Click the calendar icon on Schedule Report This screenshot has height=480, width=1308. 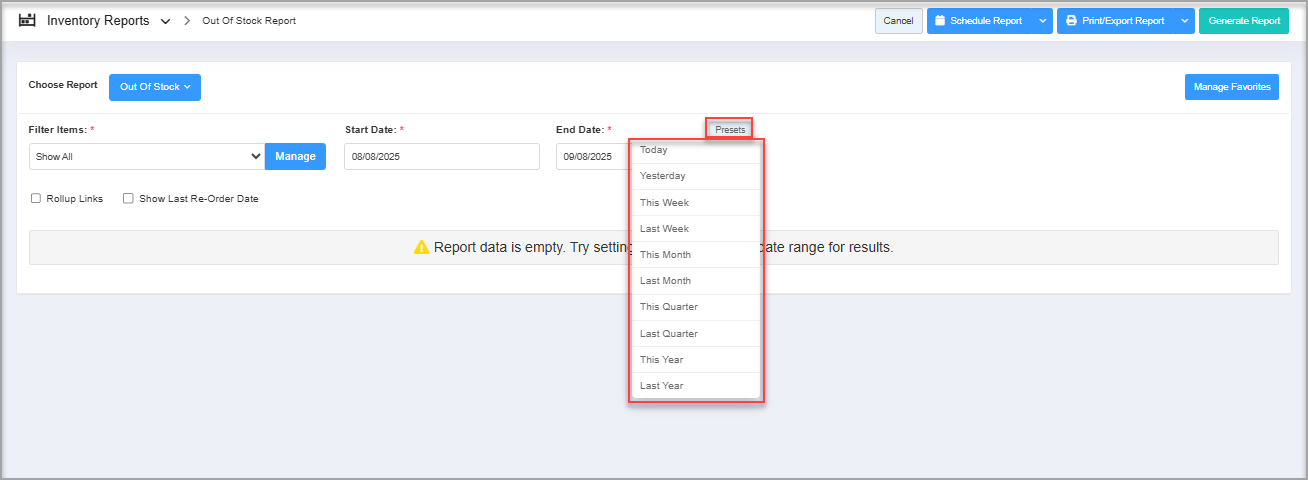[940, 21]
